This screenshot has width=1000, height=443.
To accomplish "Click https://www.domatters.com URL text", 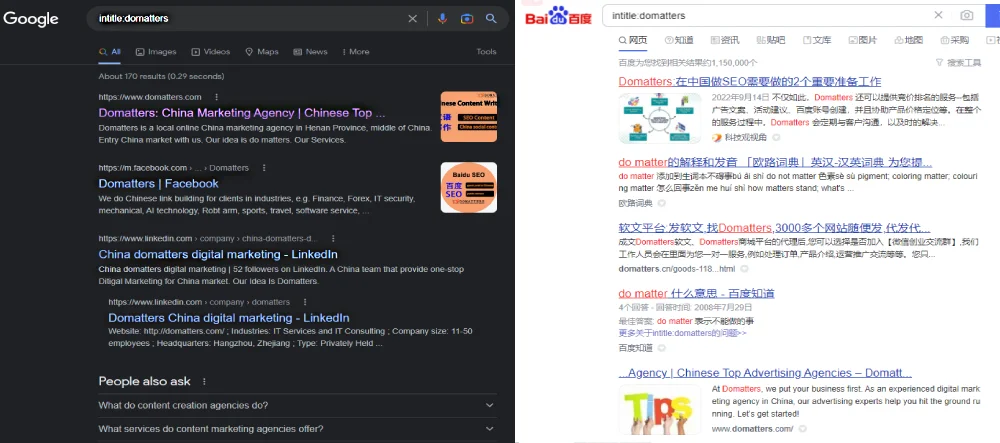I will click(150, 97).
